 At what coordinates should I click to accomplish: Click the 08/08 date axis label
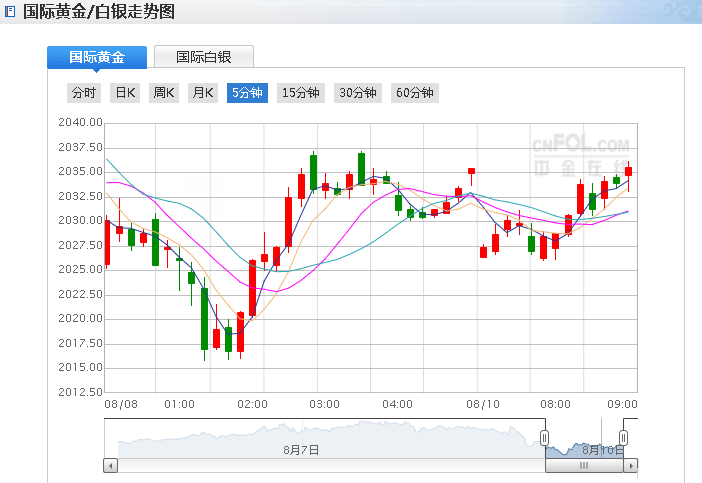[121, 404]
